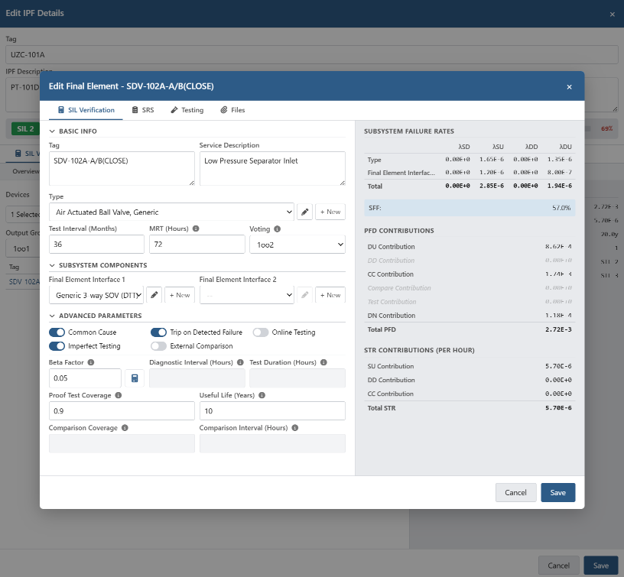624x577 pixels.
Task: Switch to the Testing tab
Action: click(x=187, y=110)
